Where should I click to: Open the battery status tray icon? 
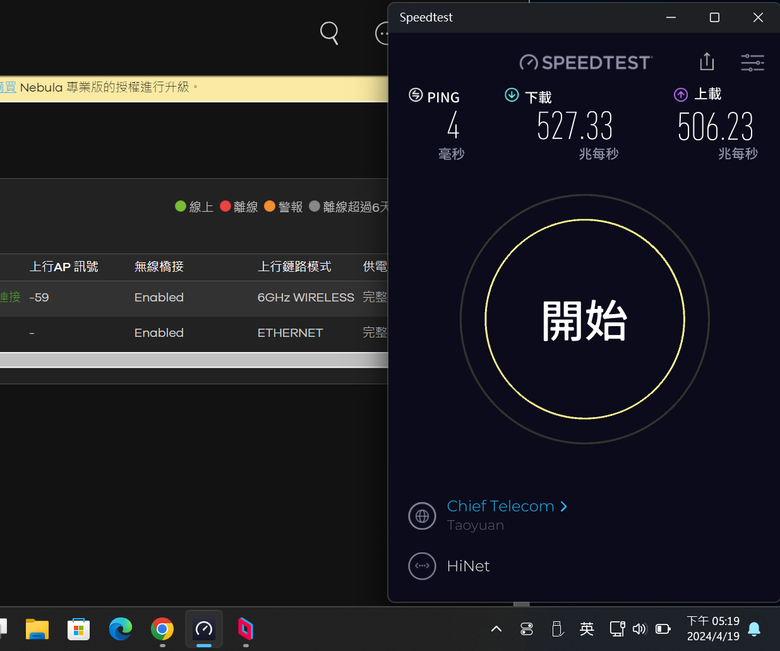click(x=663, y=629)
